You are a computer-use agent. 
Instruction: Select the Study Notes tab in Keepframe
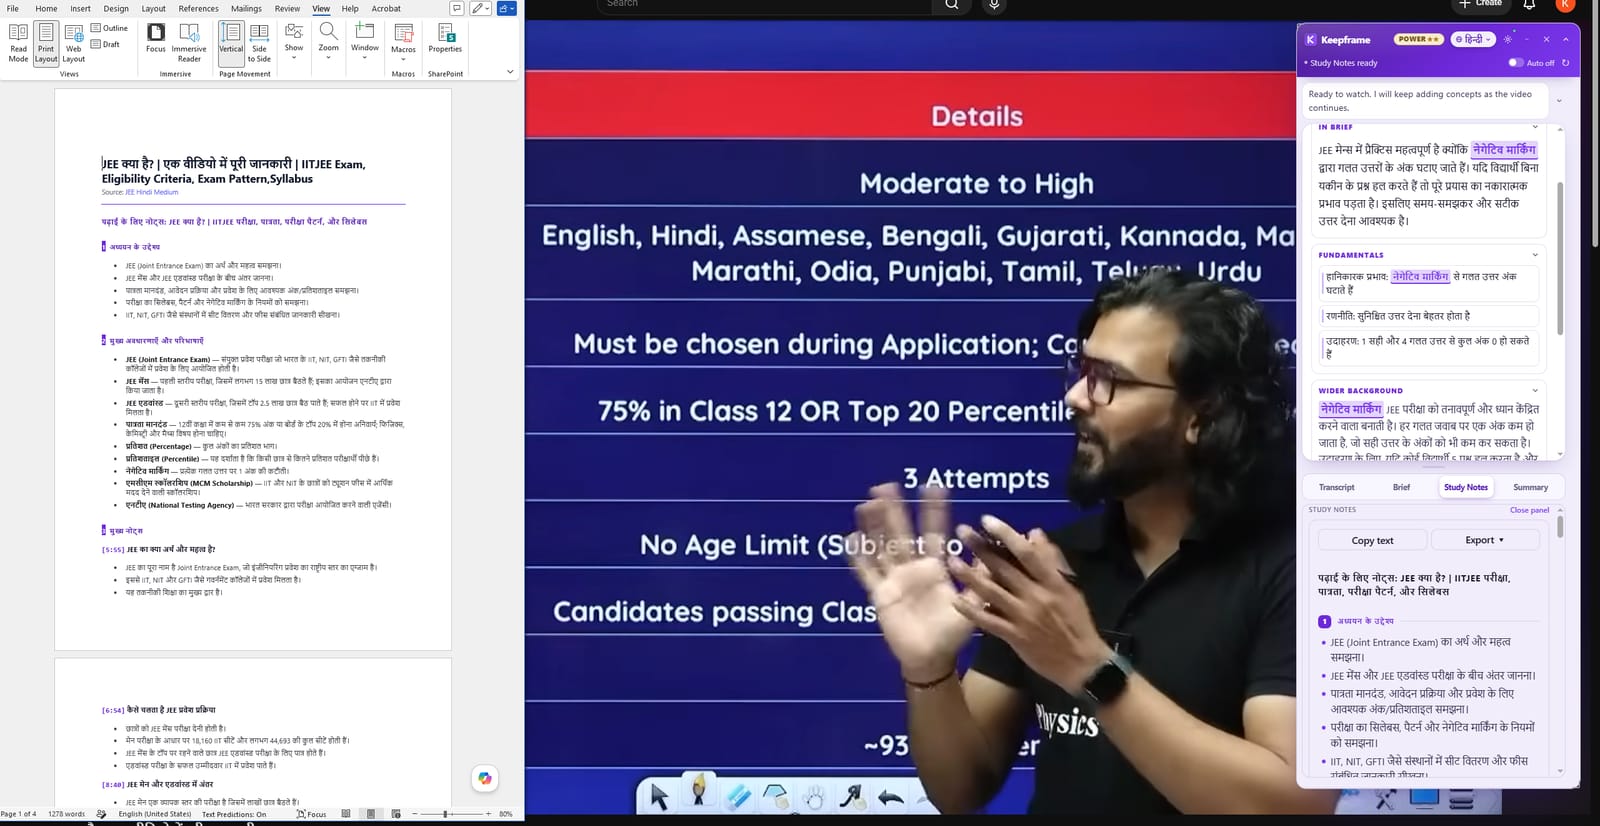tap(1466, 487)
